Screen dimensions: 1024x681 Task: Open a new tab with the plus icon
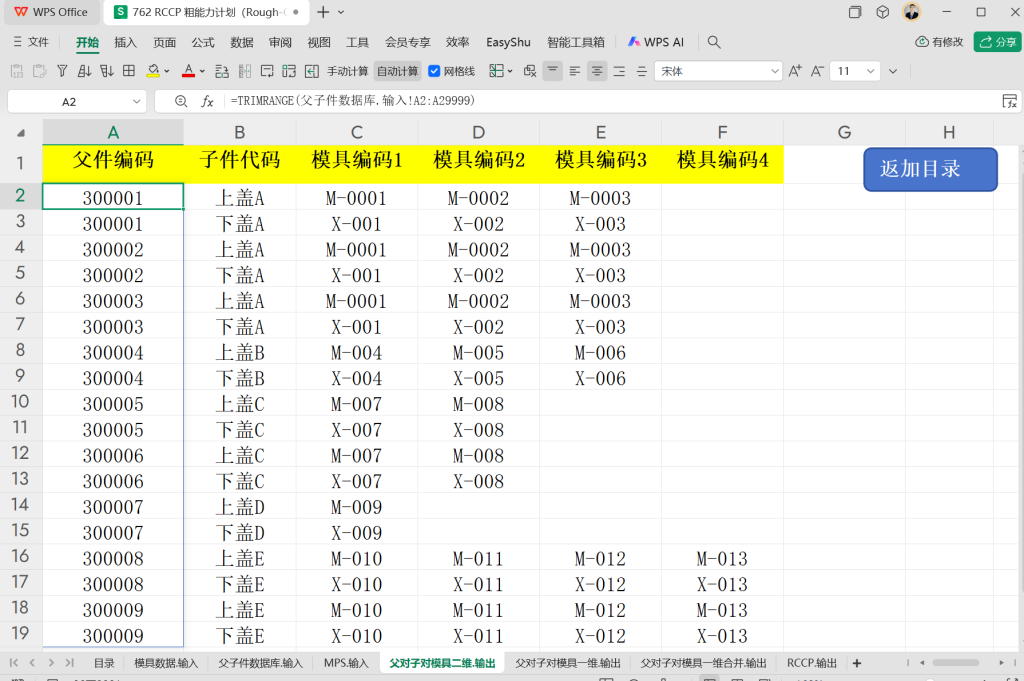pos(323,12)
